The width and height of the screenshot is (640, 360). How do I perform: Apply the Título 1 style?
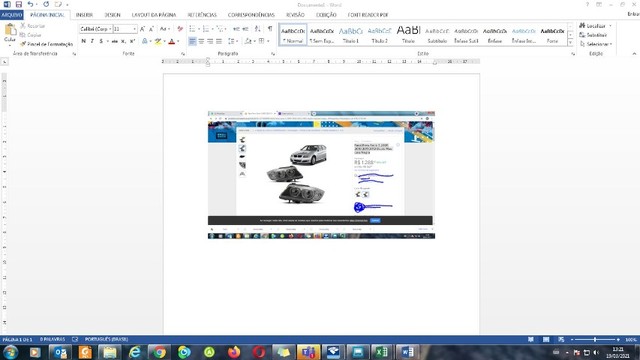click(x=351, y=35)
